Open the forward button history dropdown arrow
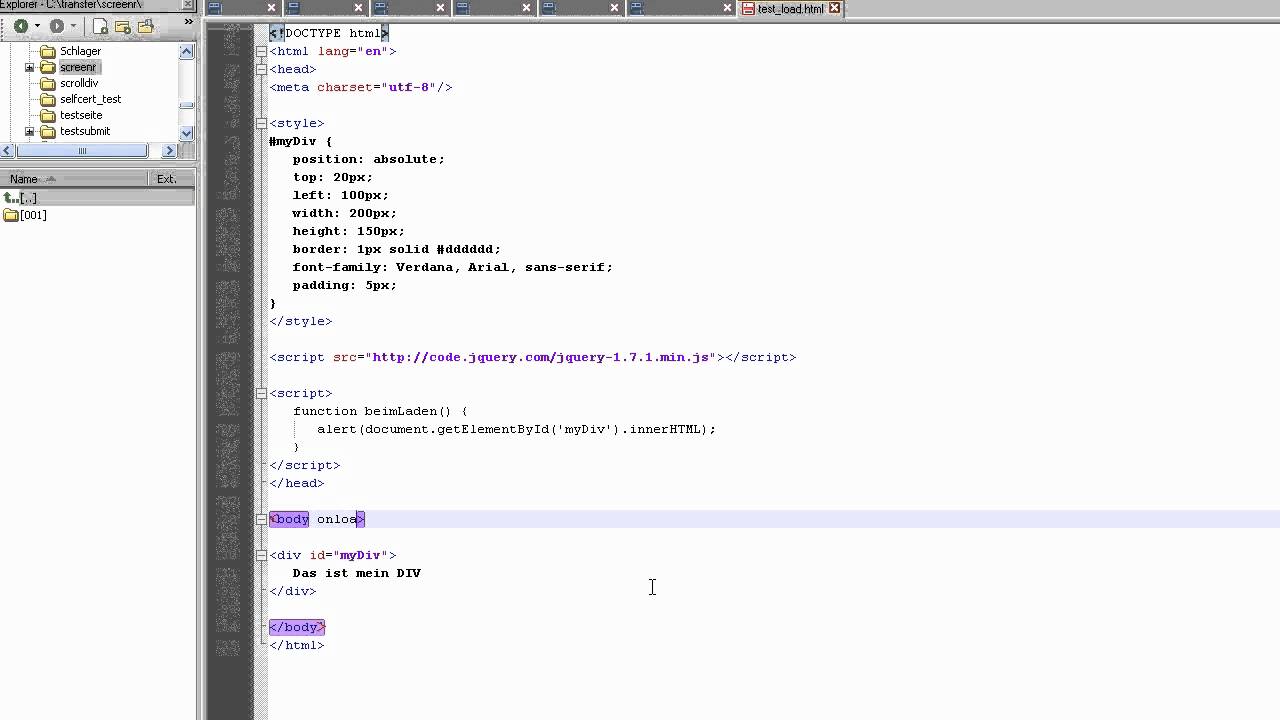Screen dimensions: 1280x720 click(73, 26)
